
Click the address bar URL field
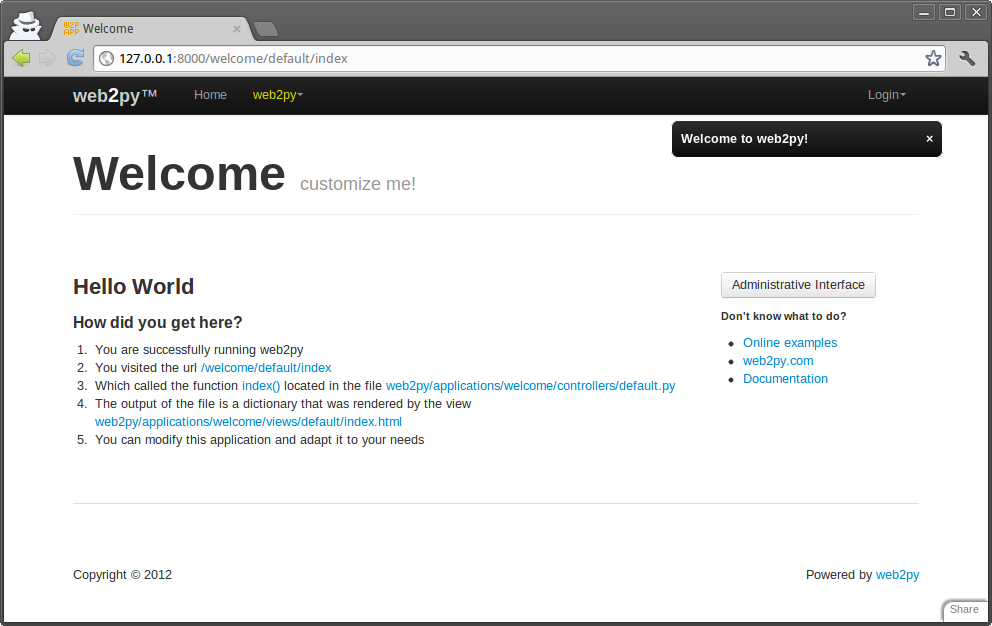click(x=519, y=58)
